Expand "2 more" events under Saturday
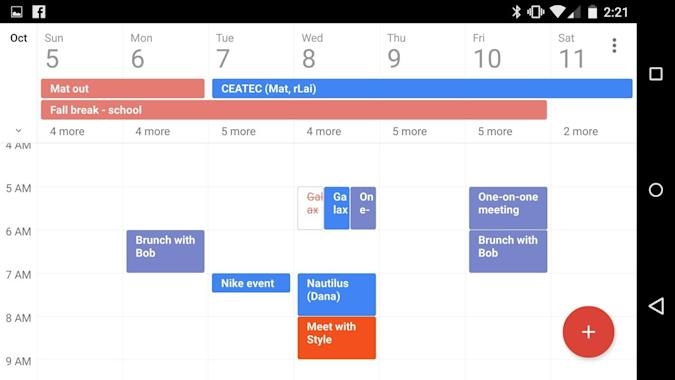This screenshot has width=675, height=380. tap(581, 131)
